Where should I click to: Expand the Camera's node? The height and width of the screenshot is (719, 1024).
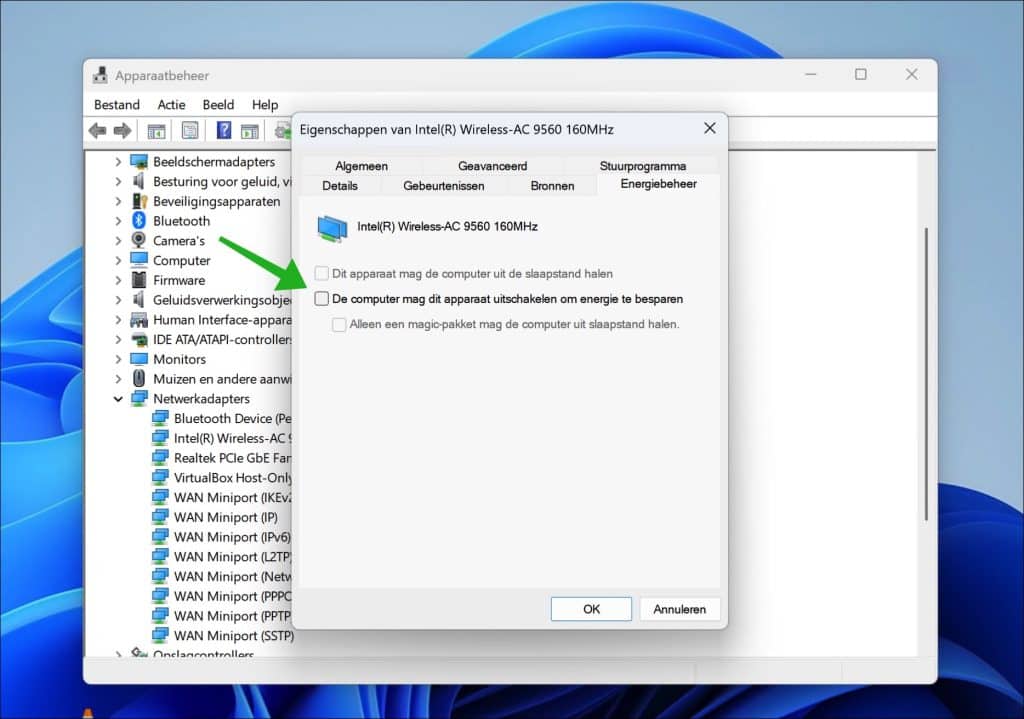pos(118,241)
